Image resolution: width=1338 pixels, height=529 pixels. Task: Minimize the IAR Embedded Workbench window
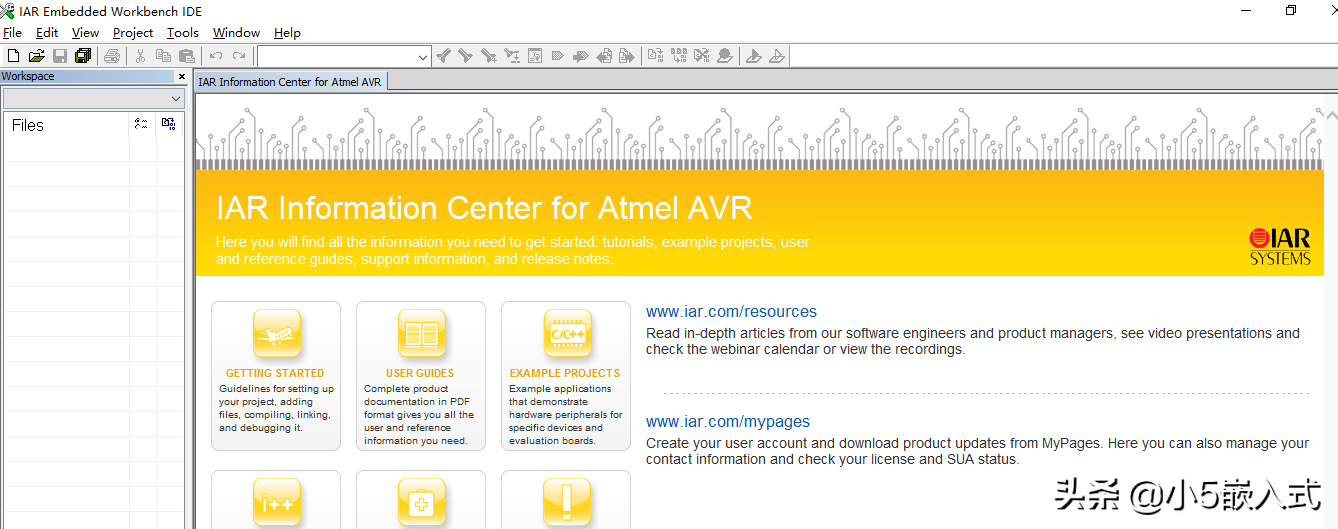1246,11
